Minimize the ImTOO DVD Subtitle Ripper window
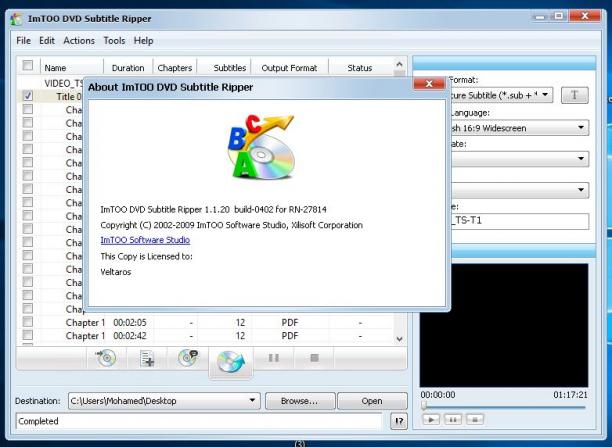 click(540, 16)
